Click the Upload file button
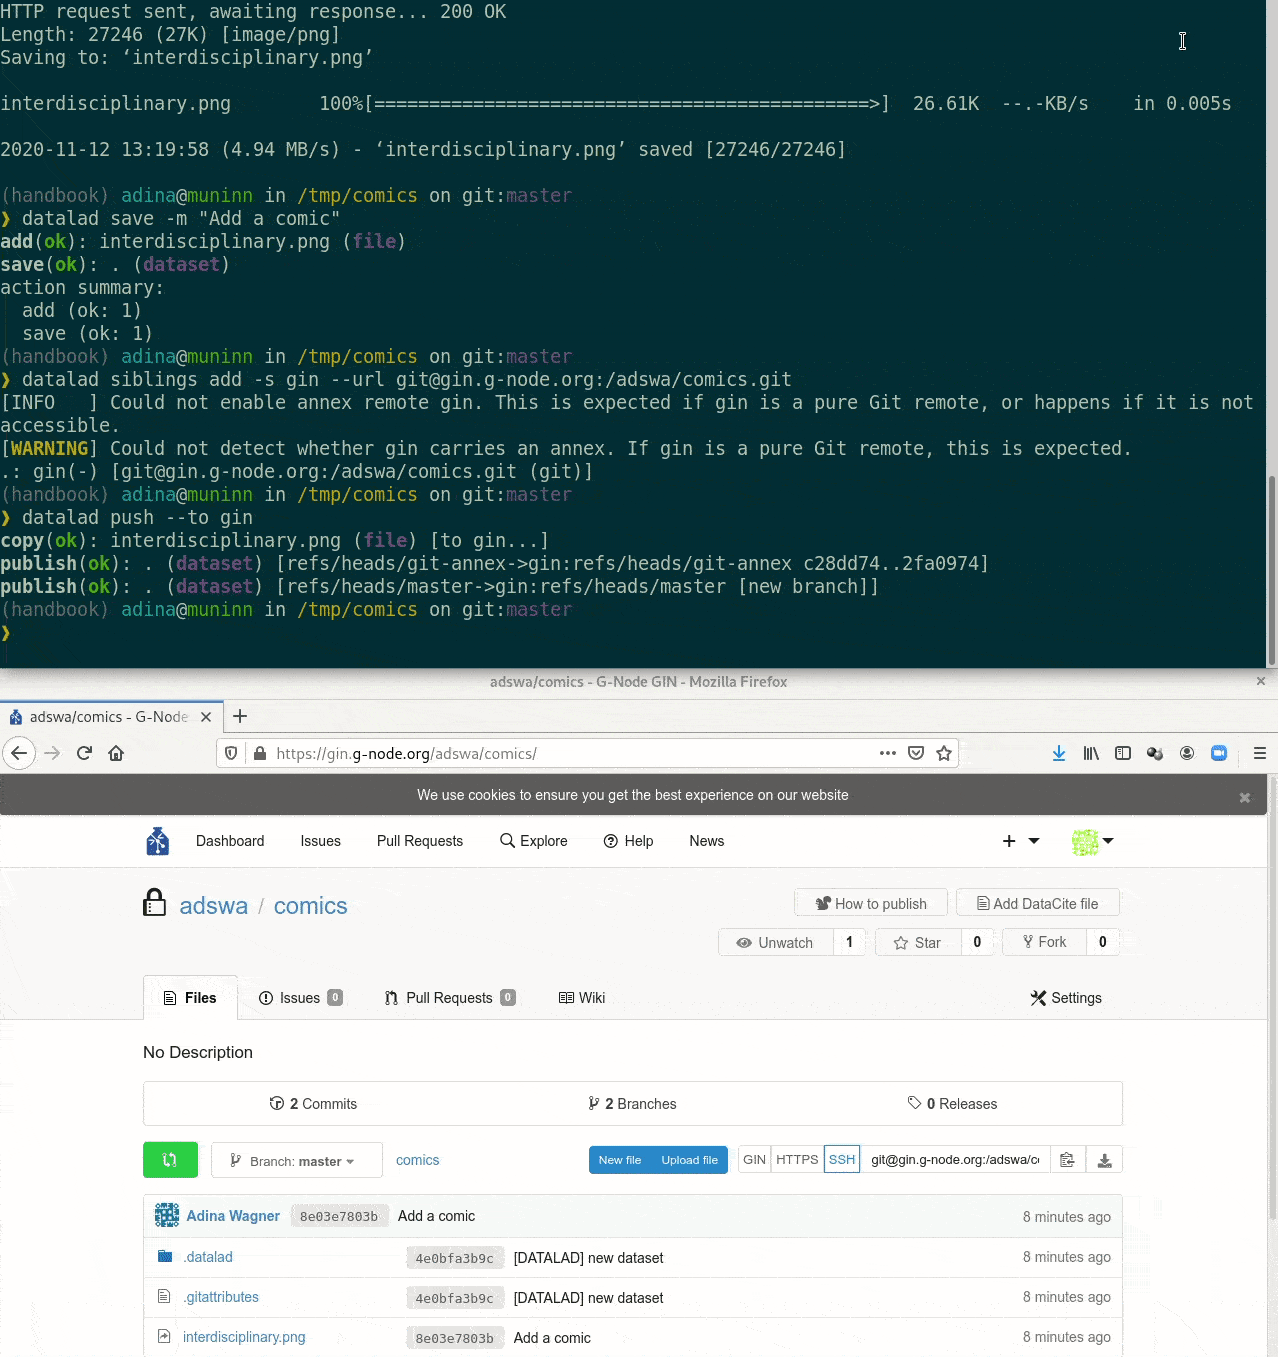 click(689, 1160)
